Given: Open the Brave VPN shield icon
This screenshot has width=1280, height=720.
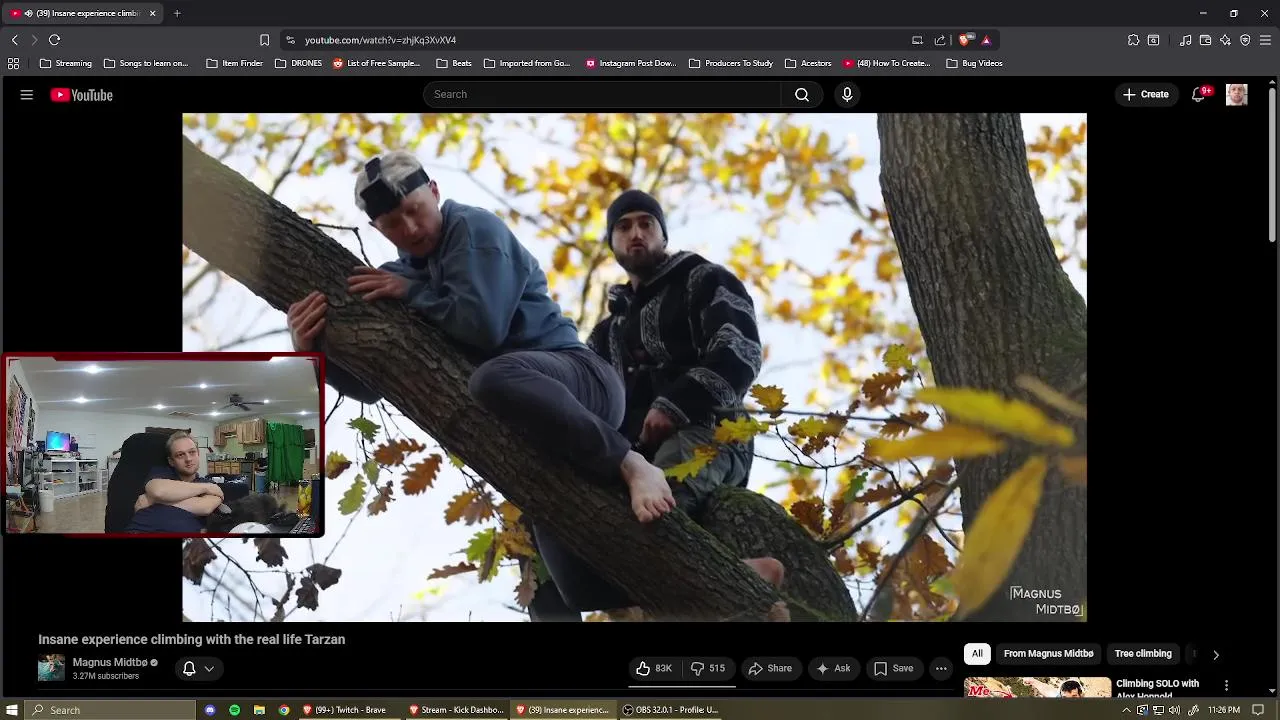Looking at the screenshot, I should point(1245,40).
